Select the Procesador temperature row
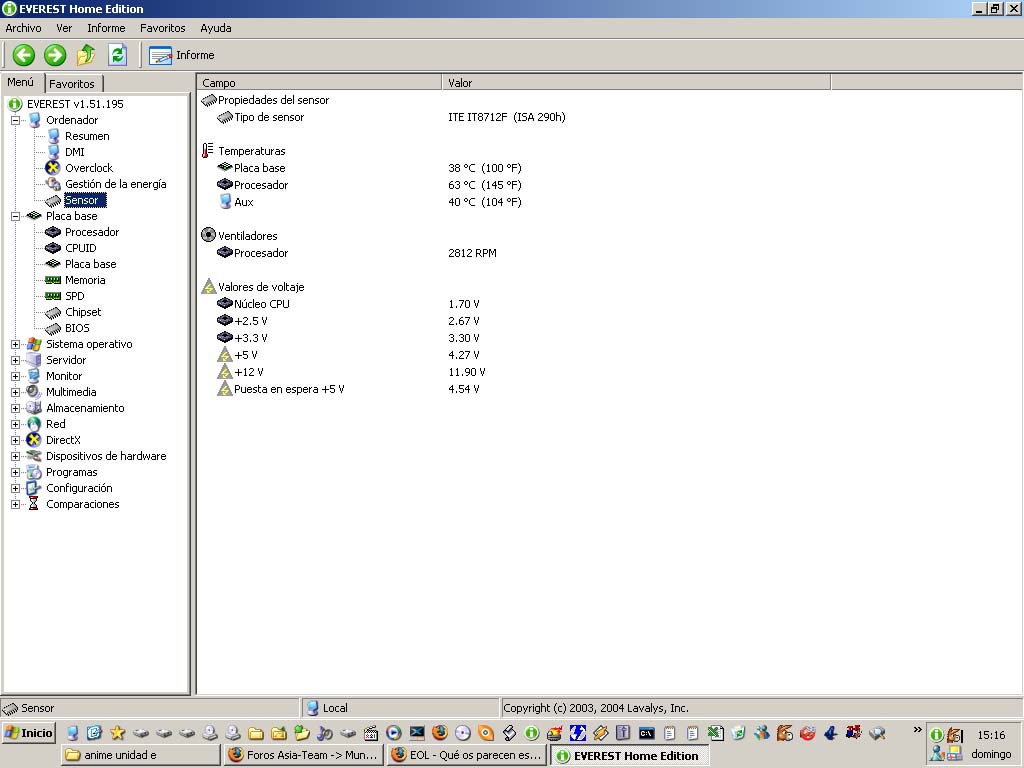Screen dimensions: 1024x768 click(261, 185)
